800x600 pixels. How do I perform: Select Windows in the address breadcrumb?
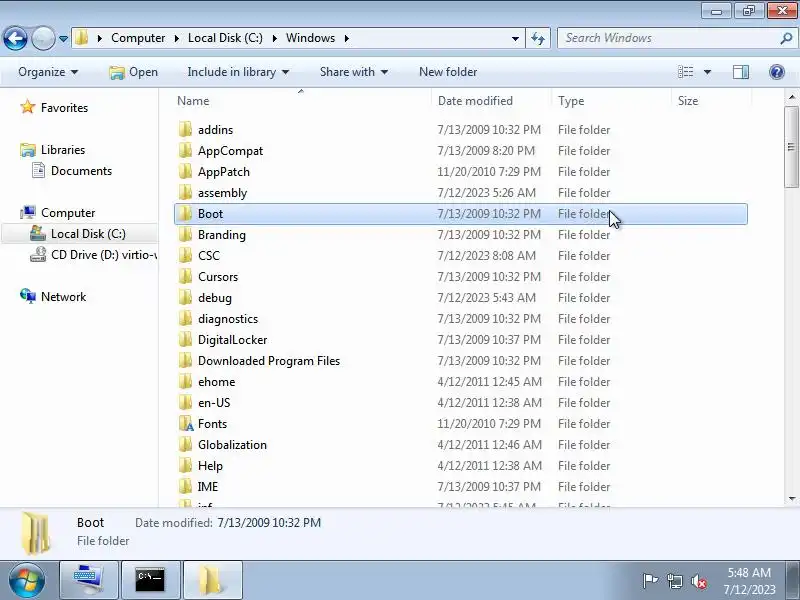(x=310, y=38)
